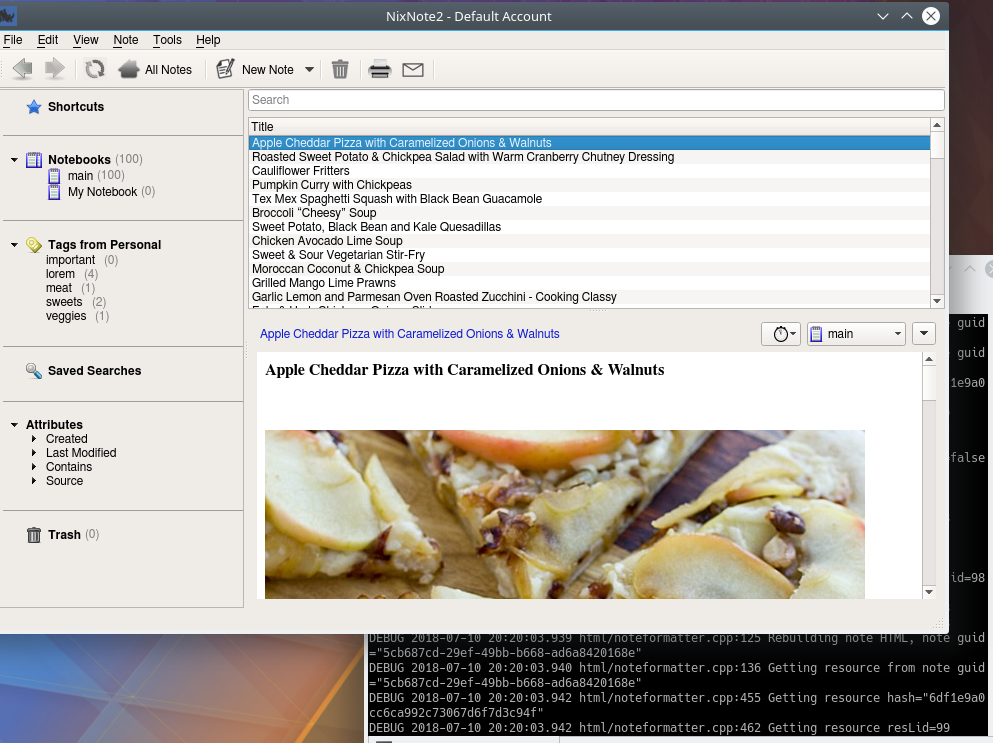Click the Search input field
993x743 pixels.
596,100
